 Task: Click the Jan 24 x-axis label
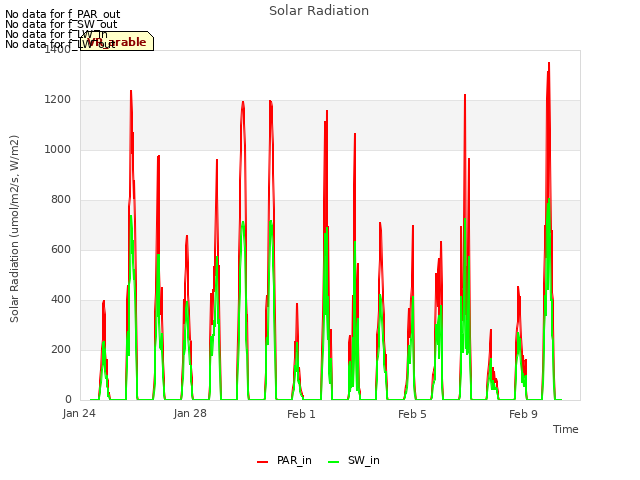(79, 413)
